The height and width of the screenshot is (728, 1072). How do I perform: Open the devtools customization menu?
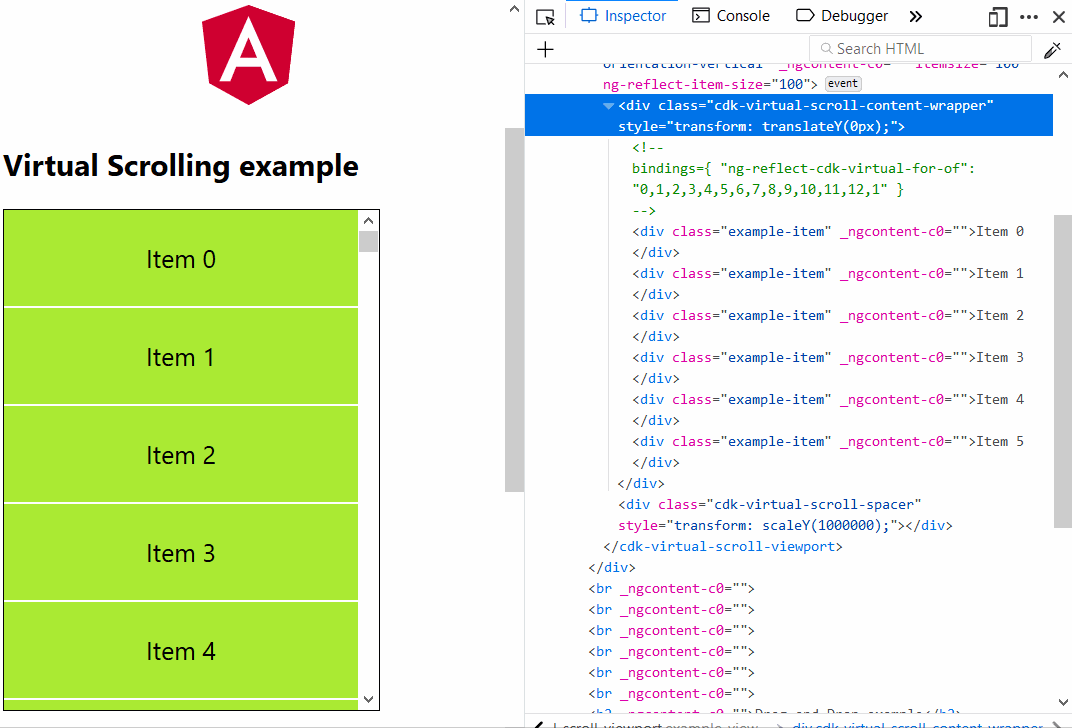[1029, 17]
